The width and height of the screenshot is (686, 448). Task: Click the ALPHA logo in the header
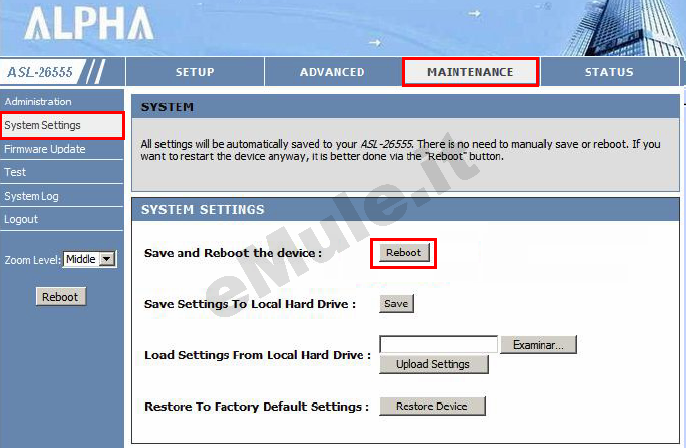(89, 24)
